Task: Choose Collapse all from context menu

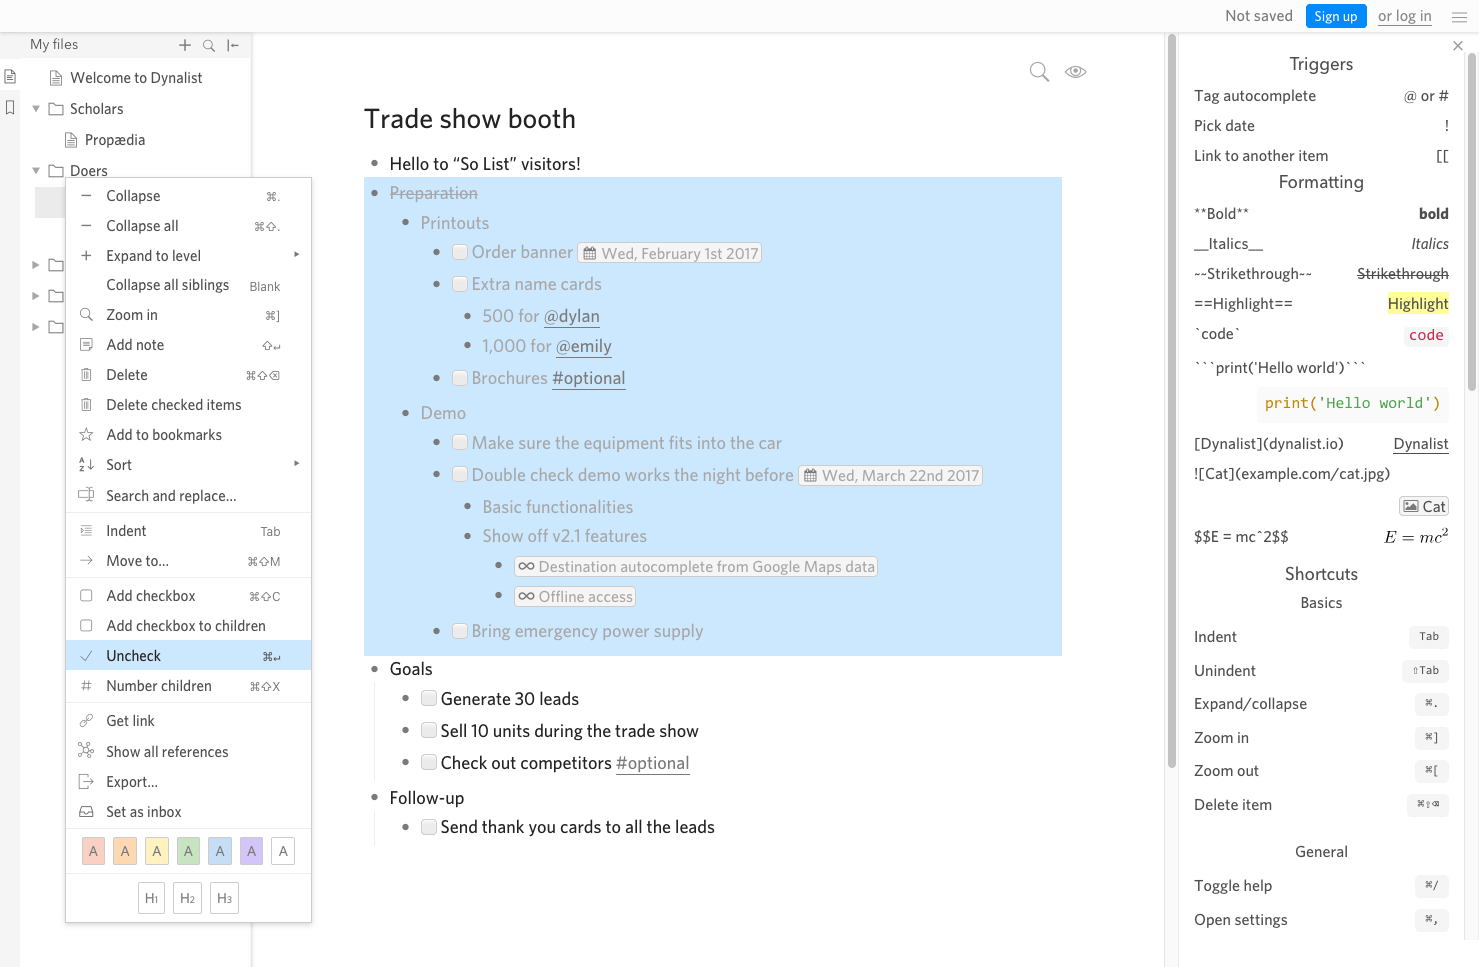Action: (x=188, y=226)
